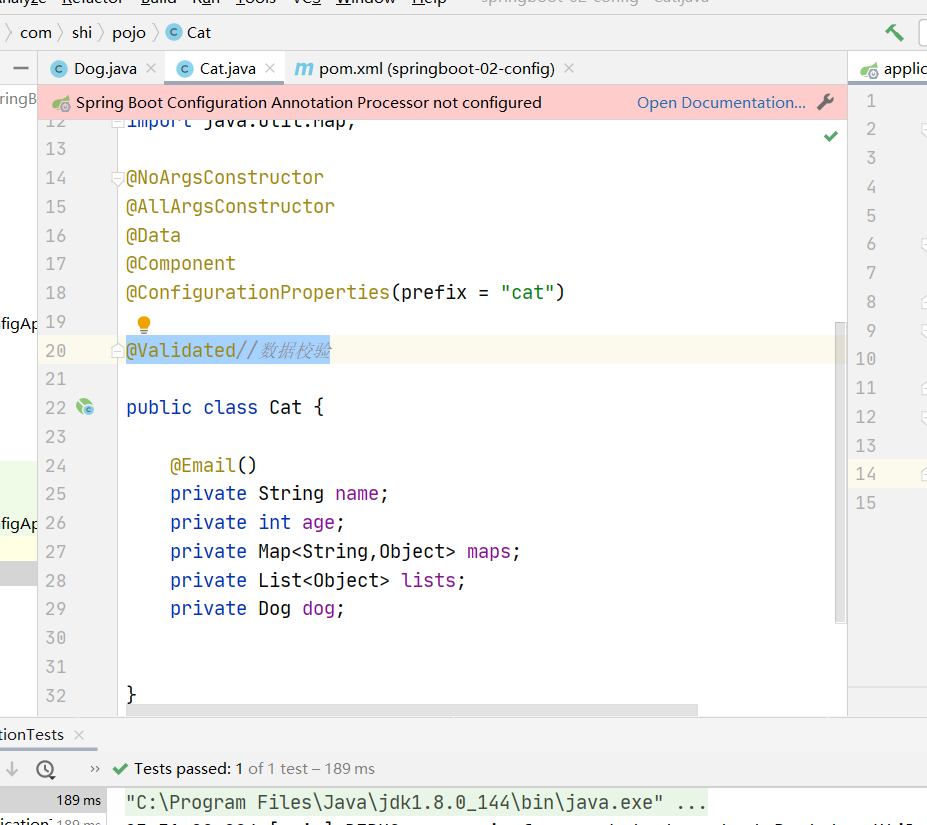Click the java.exe command line in console
Screen dimensions: 927x825
416,803
